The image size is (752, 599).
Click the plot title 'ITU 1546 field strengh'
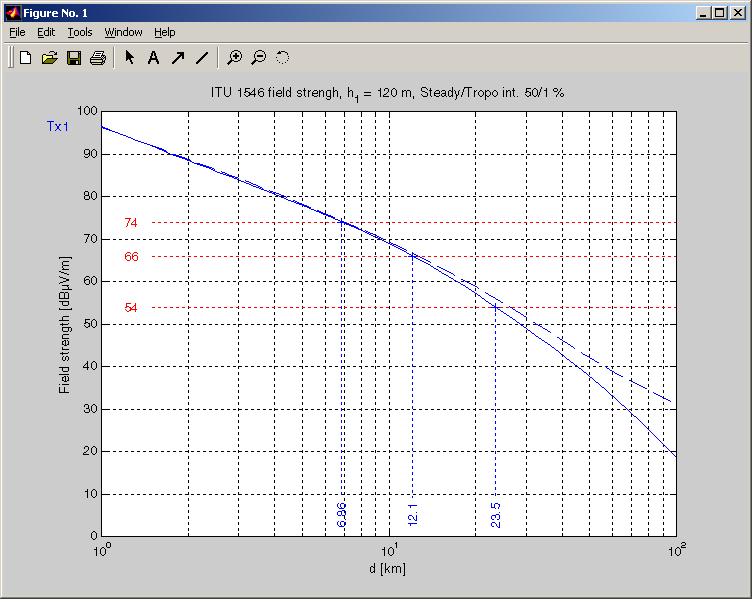(275, 92)
